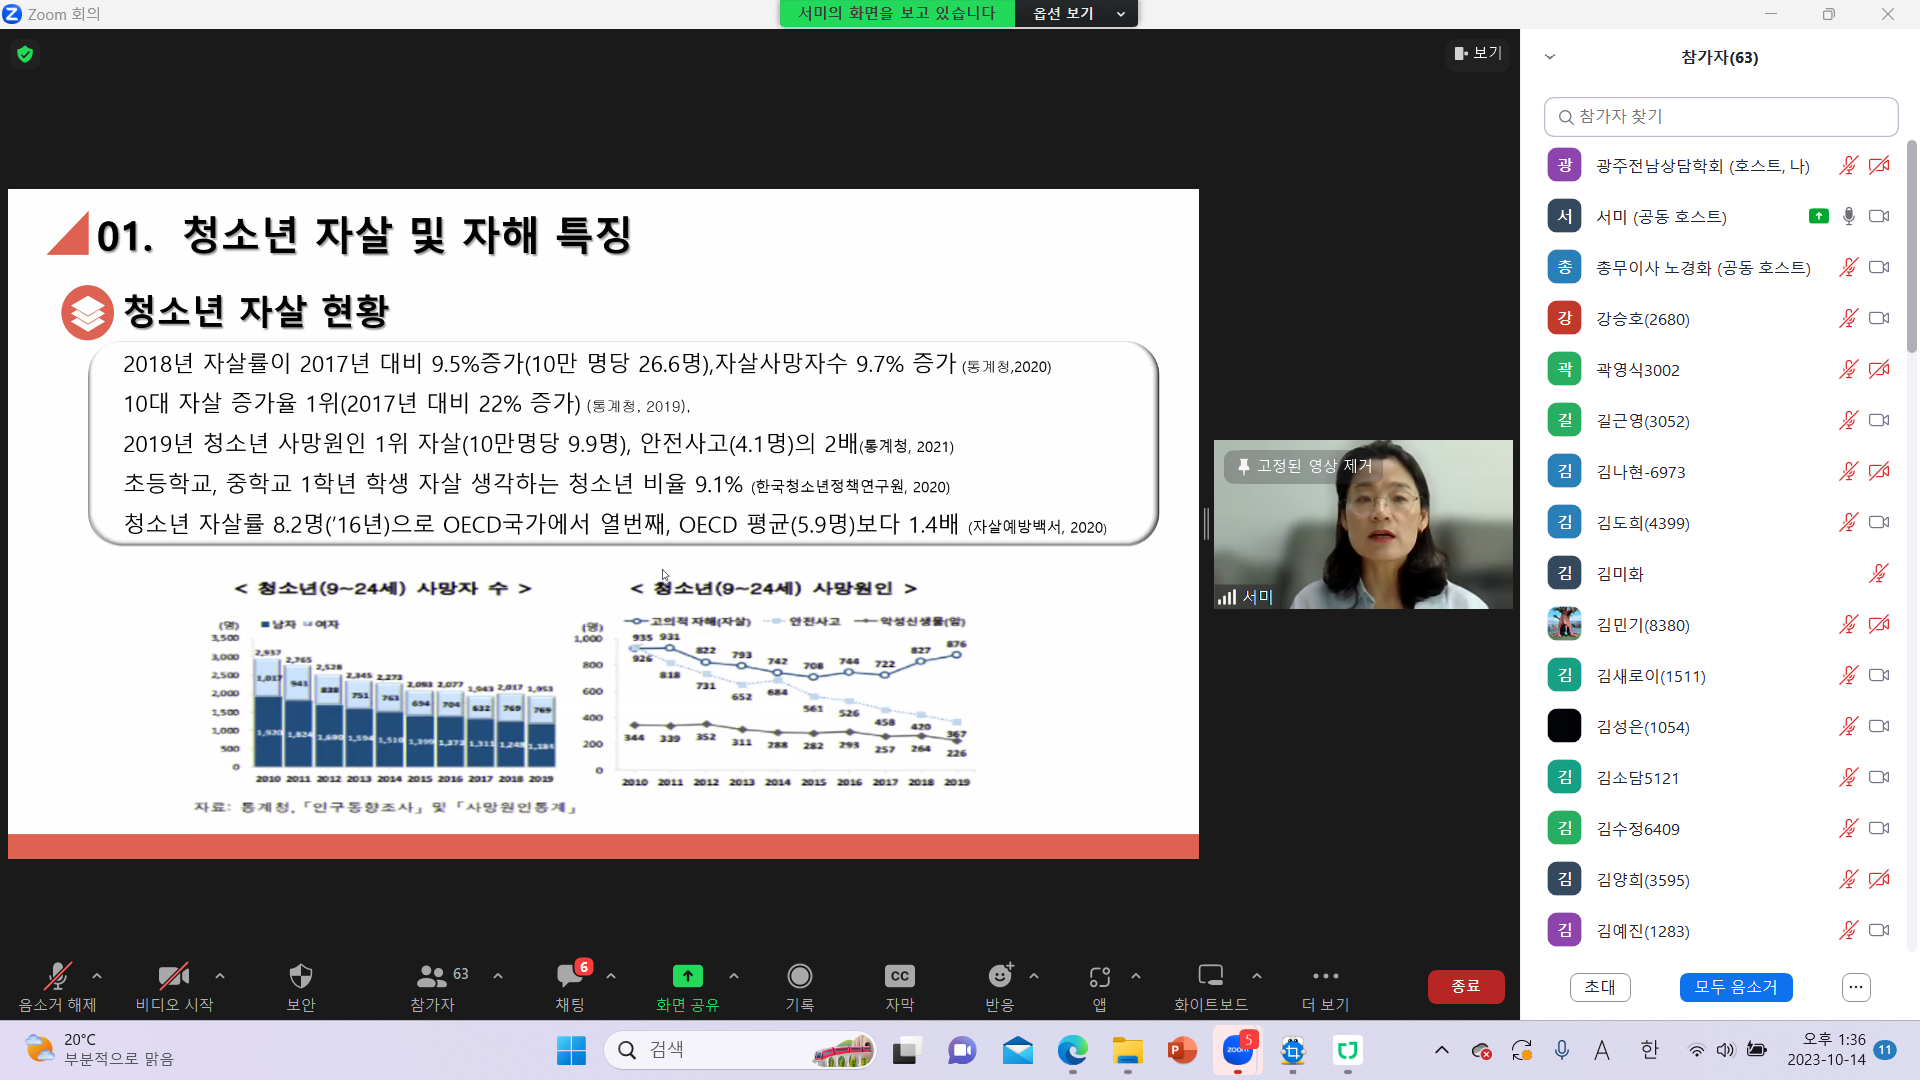The height and width of the screenshot is (1080, 1920).
Task: Open 자막 (CC captions) icon
Action: tap(899, 976)
